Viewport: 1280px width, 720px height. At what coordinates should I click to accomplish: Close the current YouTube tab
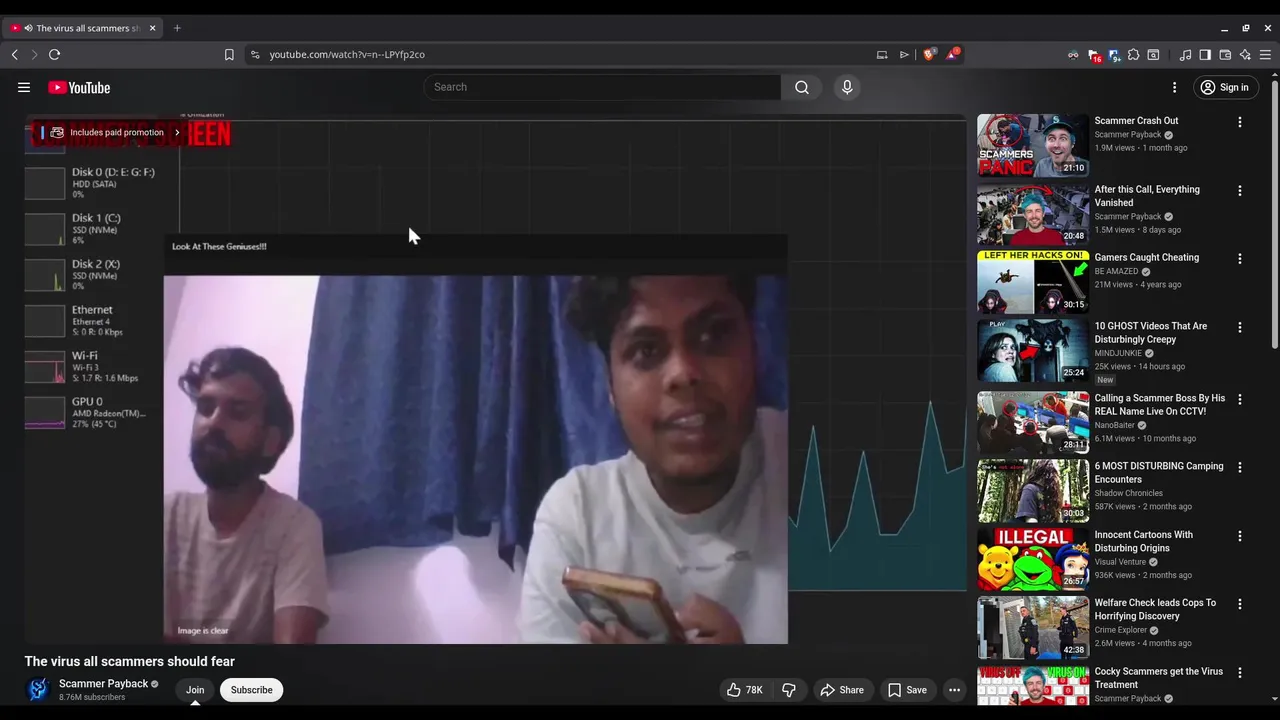[x=152, y=28]
